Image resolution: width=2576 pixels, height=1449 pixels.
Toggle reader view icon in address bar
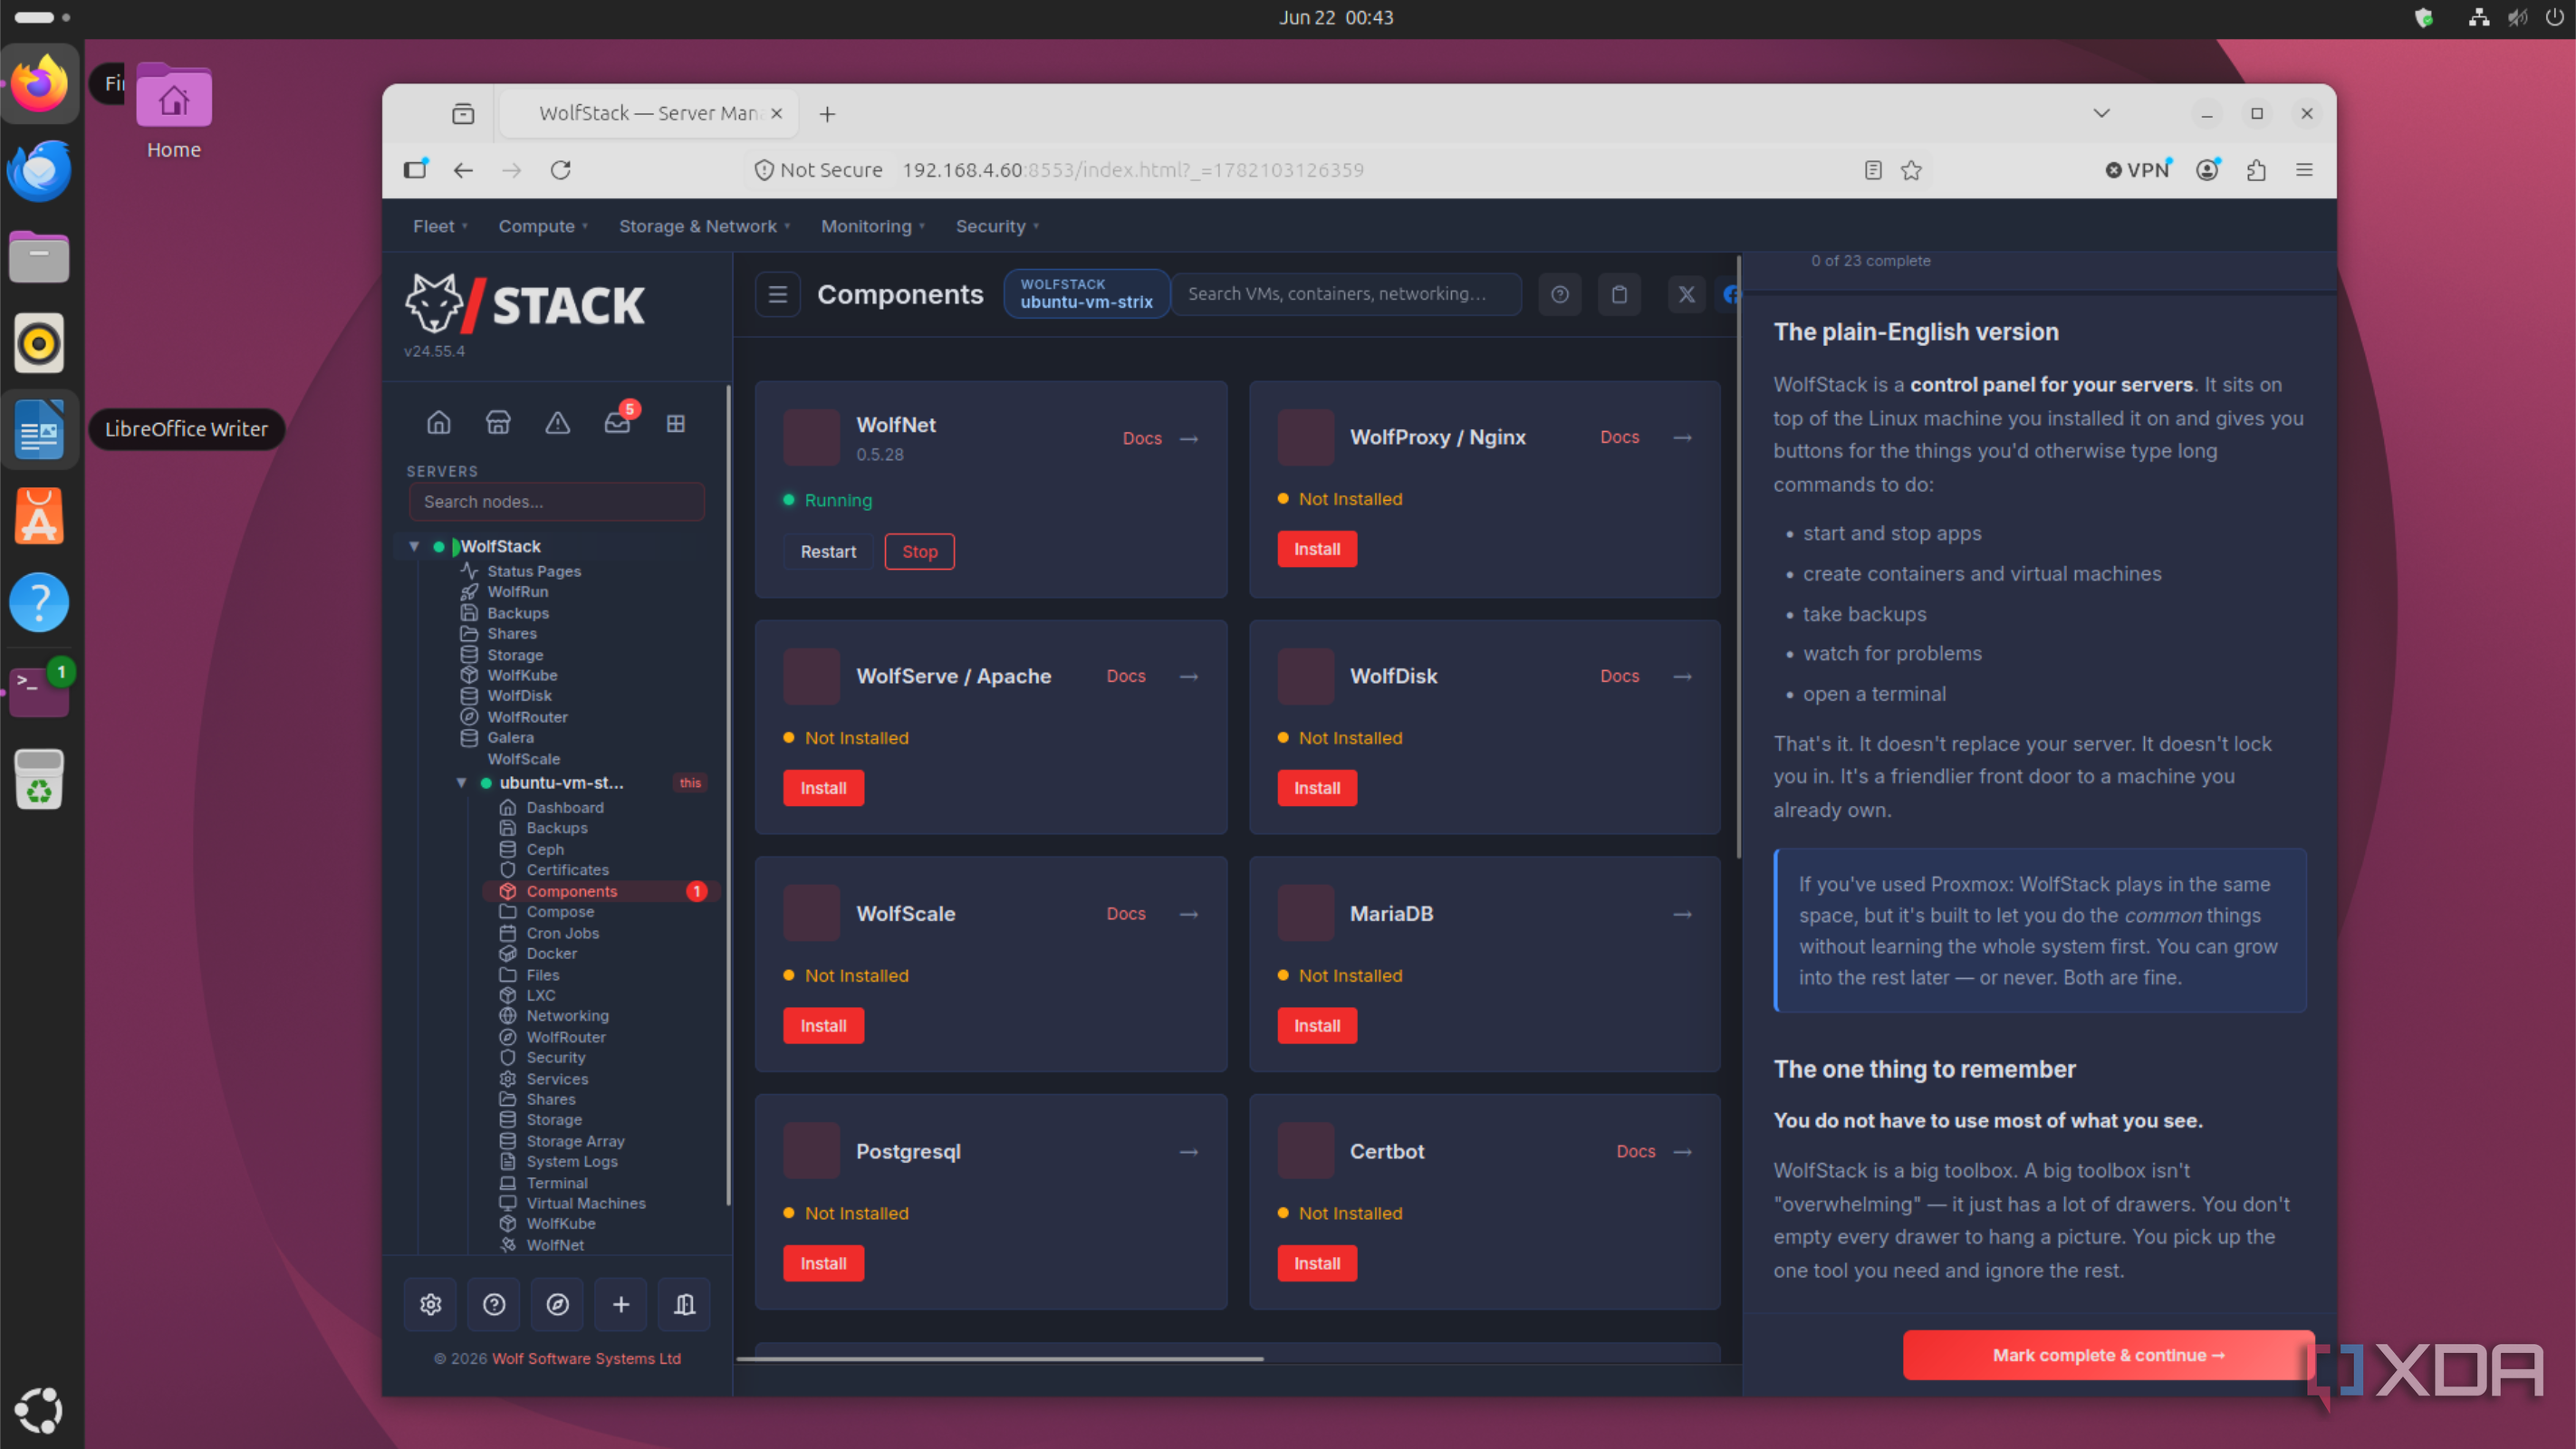click(1873, 170)
